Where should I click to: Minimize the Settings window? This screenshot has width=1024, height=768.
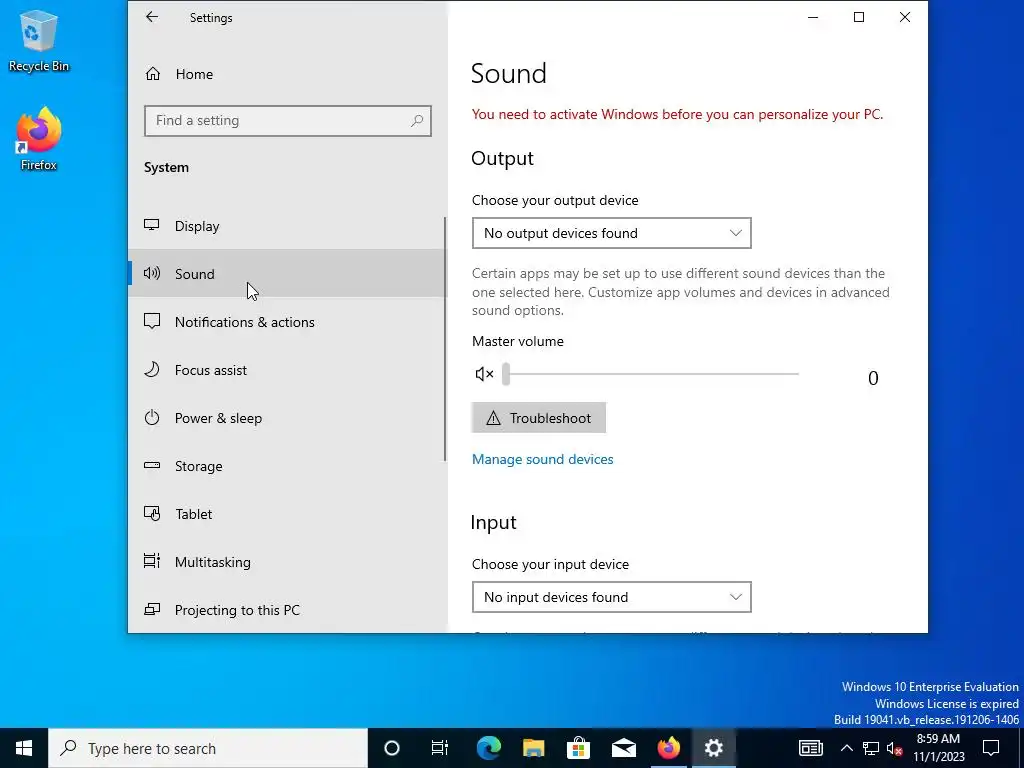pyautogui.click(x=813, y=17)
